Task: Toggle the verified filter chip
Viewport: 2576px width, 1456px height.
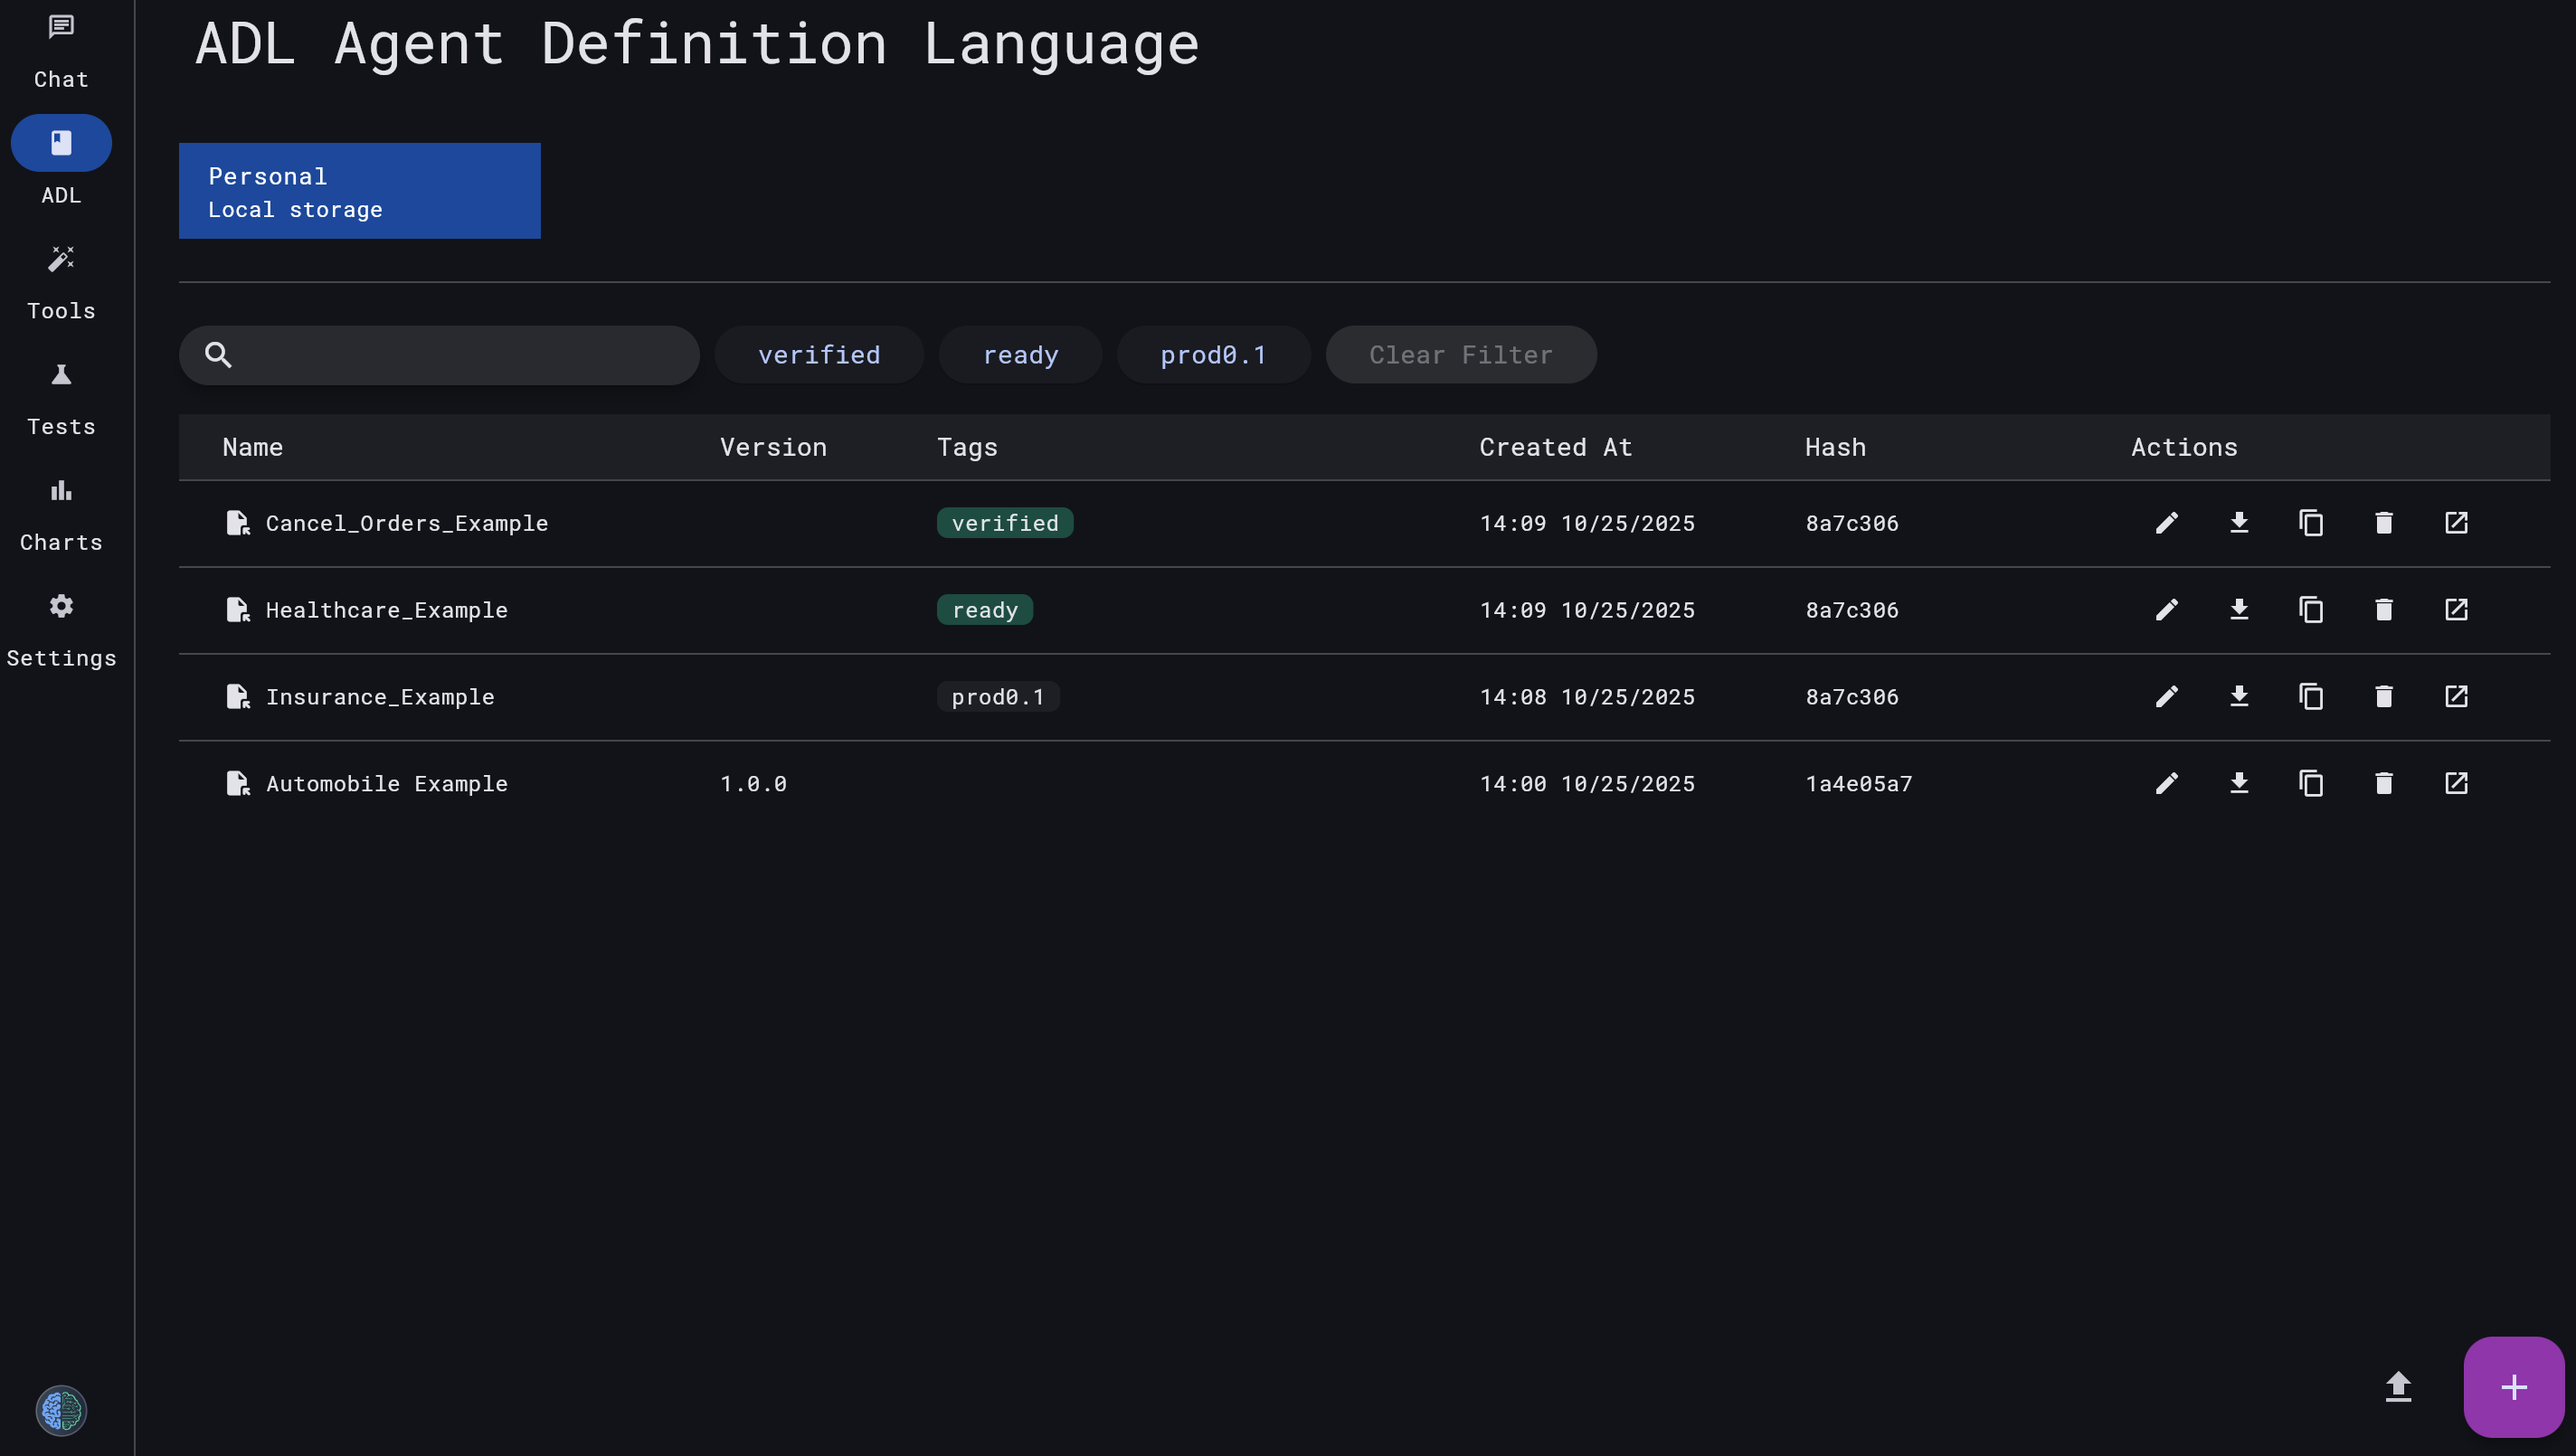Action: (x=818, y=355)
